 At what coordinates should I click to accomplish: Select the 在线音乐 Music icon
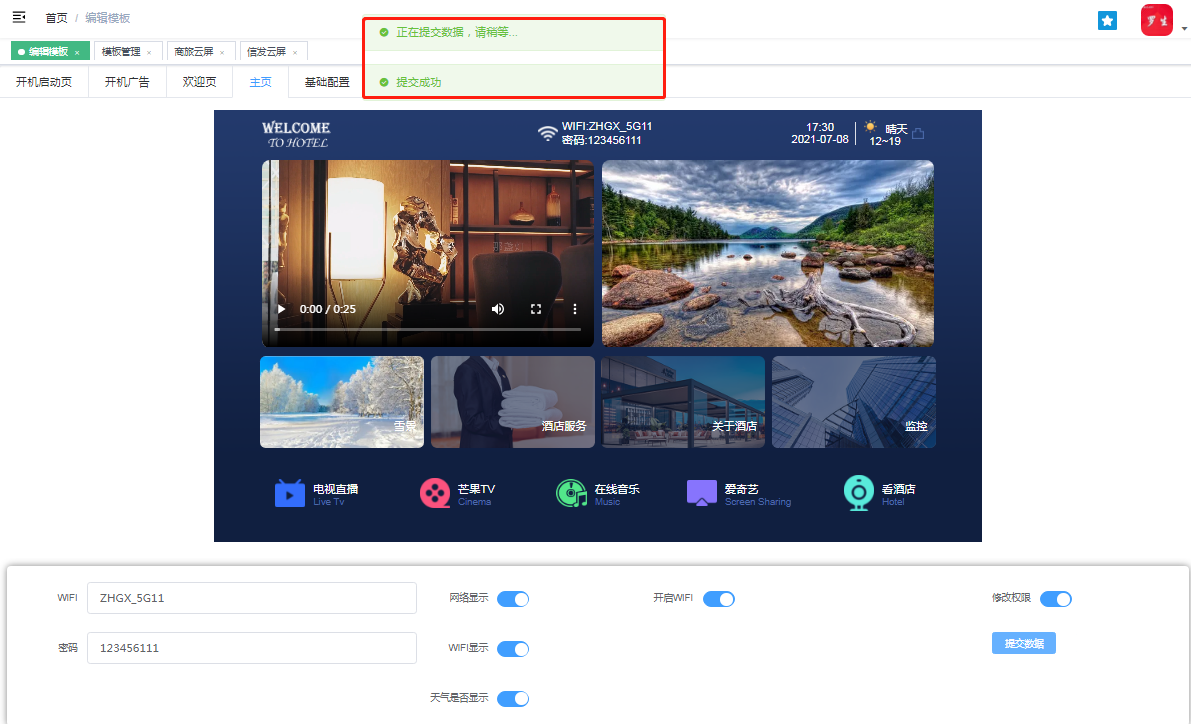click(571, 493)
